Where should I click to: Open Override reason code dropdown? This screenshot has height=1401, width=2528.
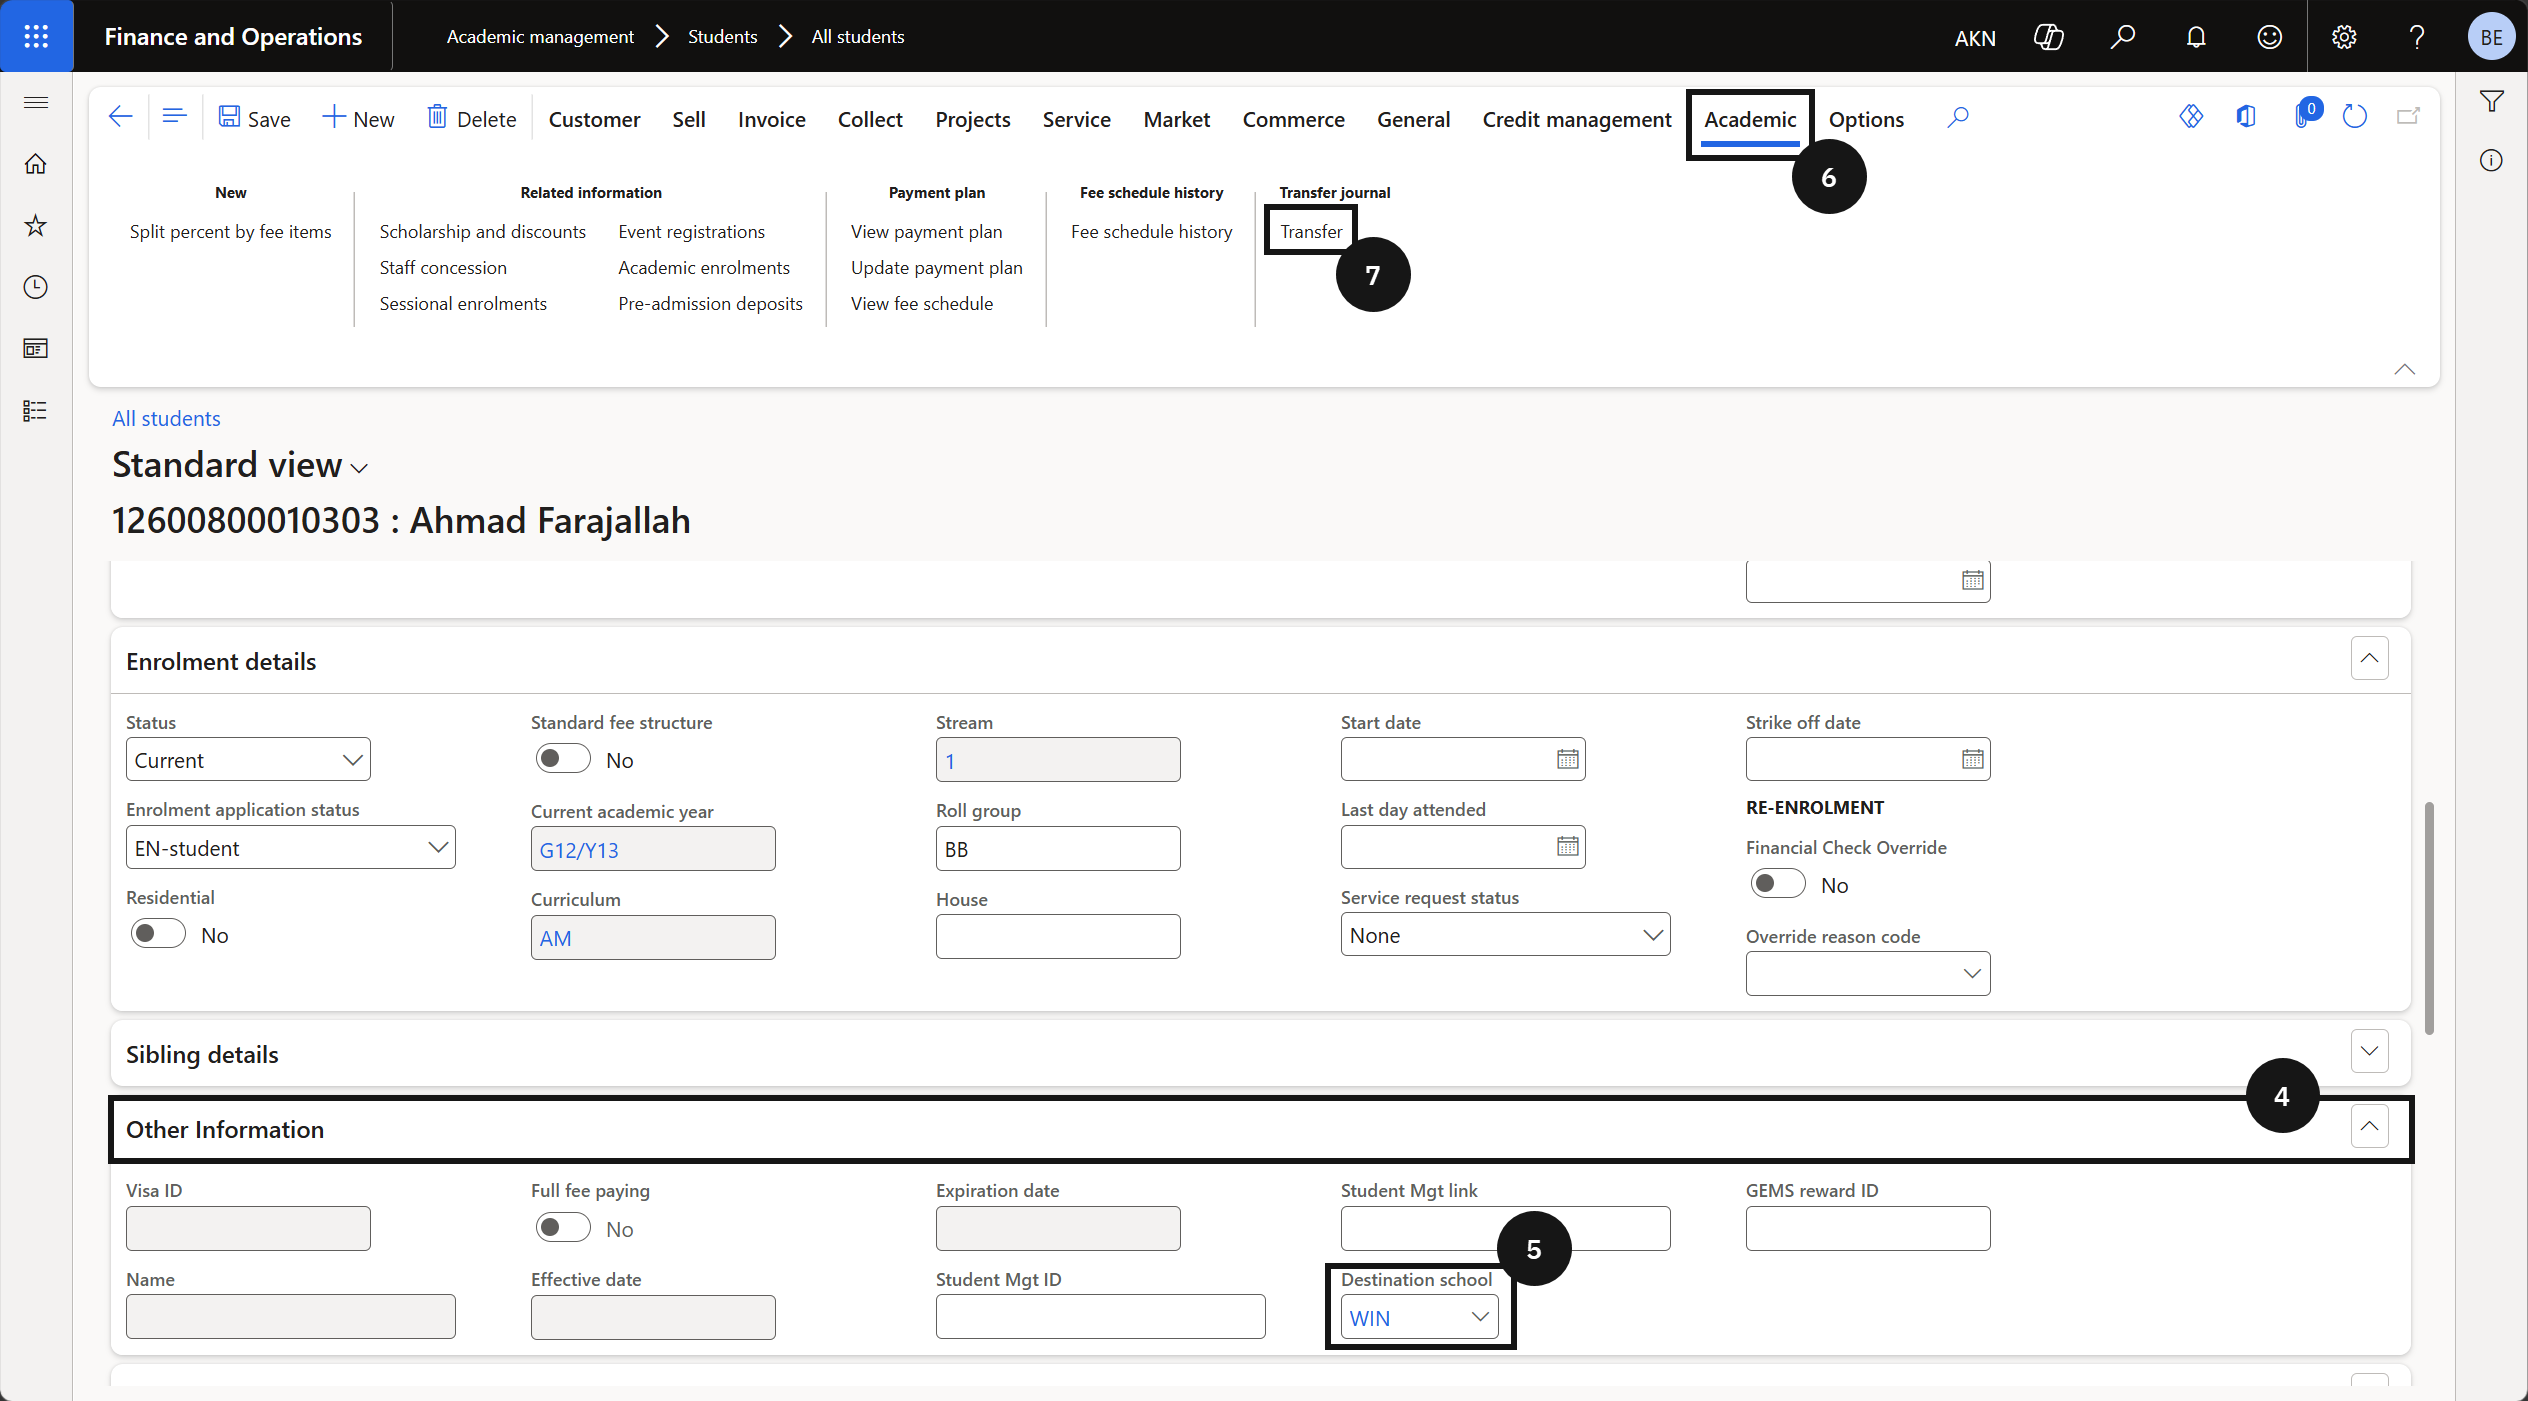tap(1868, 973)
